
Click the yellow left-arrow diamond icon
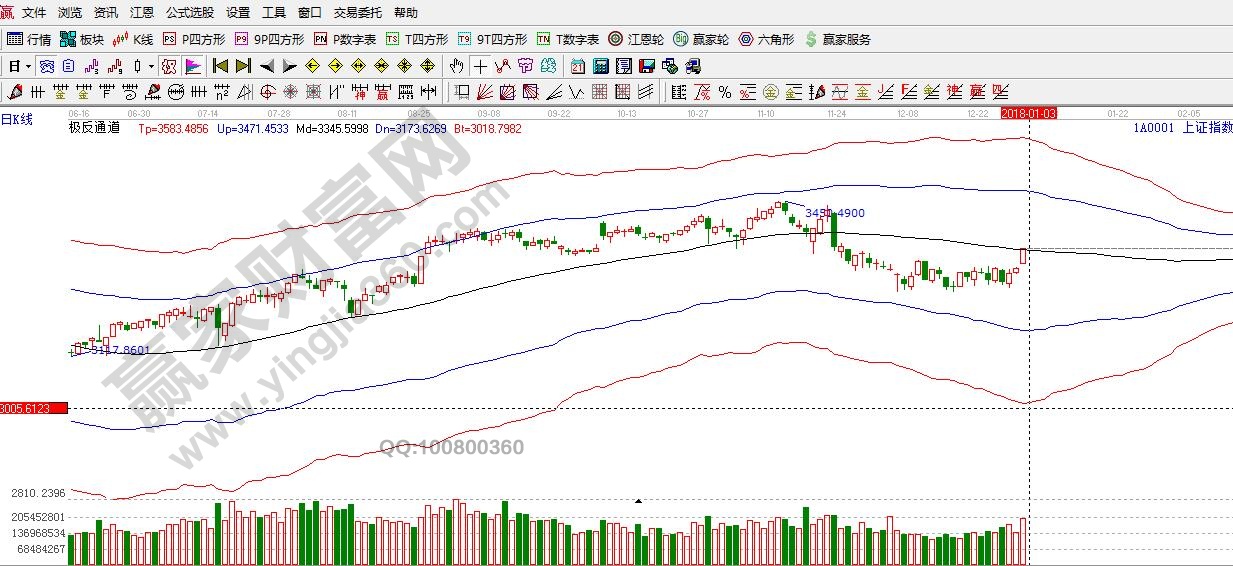[312, 66]
